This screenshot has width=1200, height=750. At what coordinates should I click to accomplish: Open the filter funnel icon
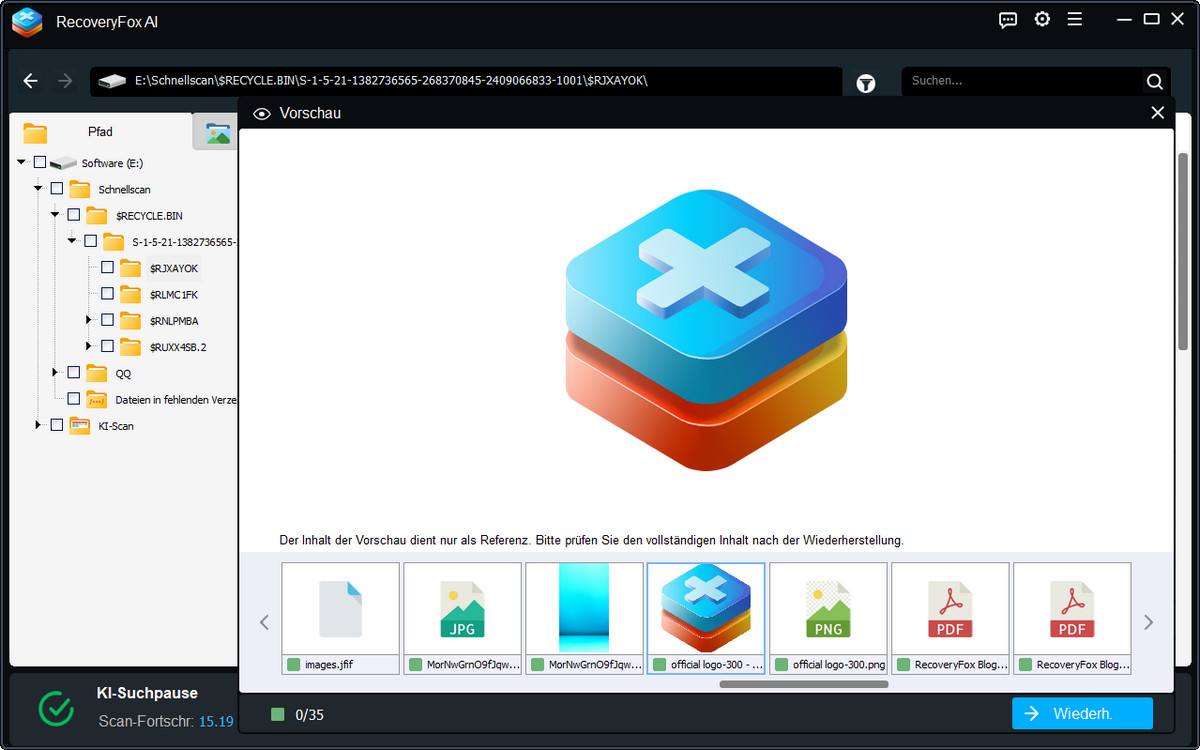pyautogui.click(x=866, y=84)
